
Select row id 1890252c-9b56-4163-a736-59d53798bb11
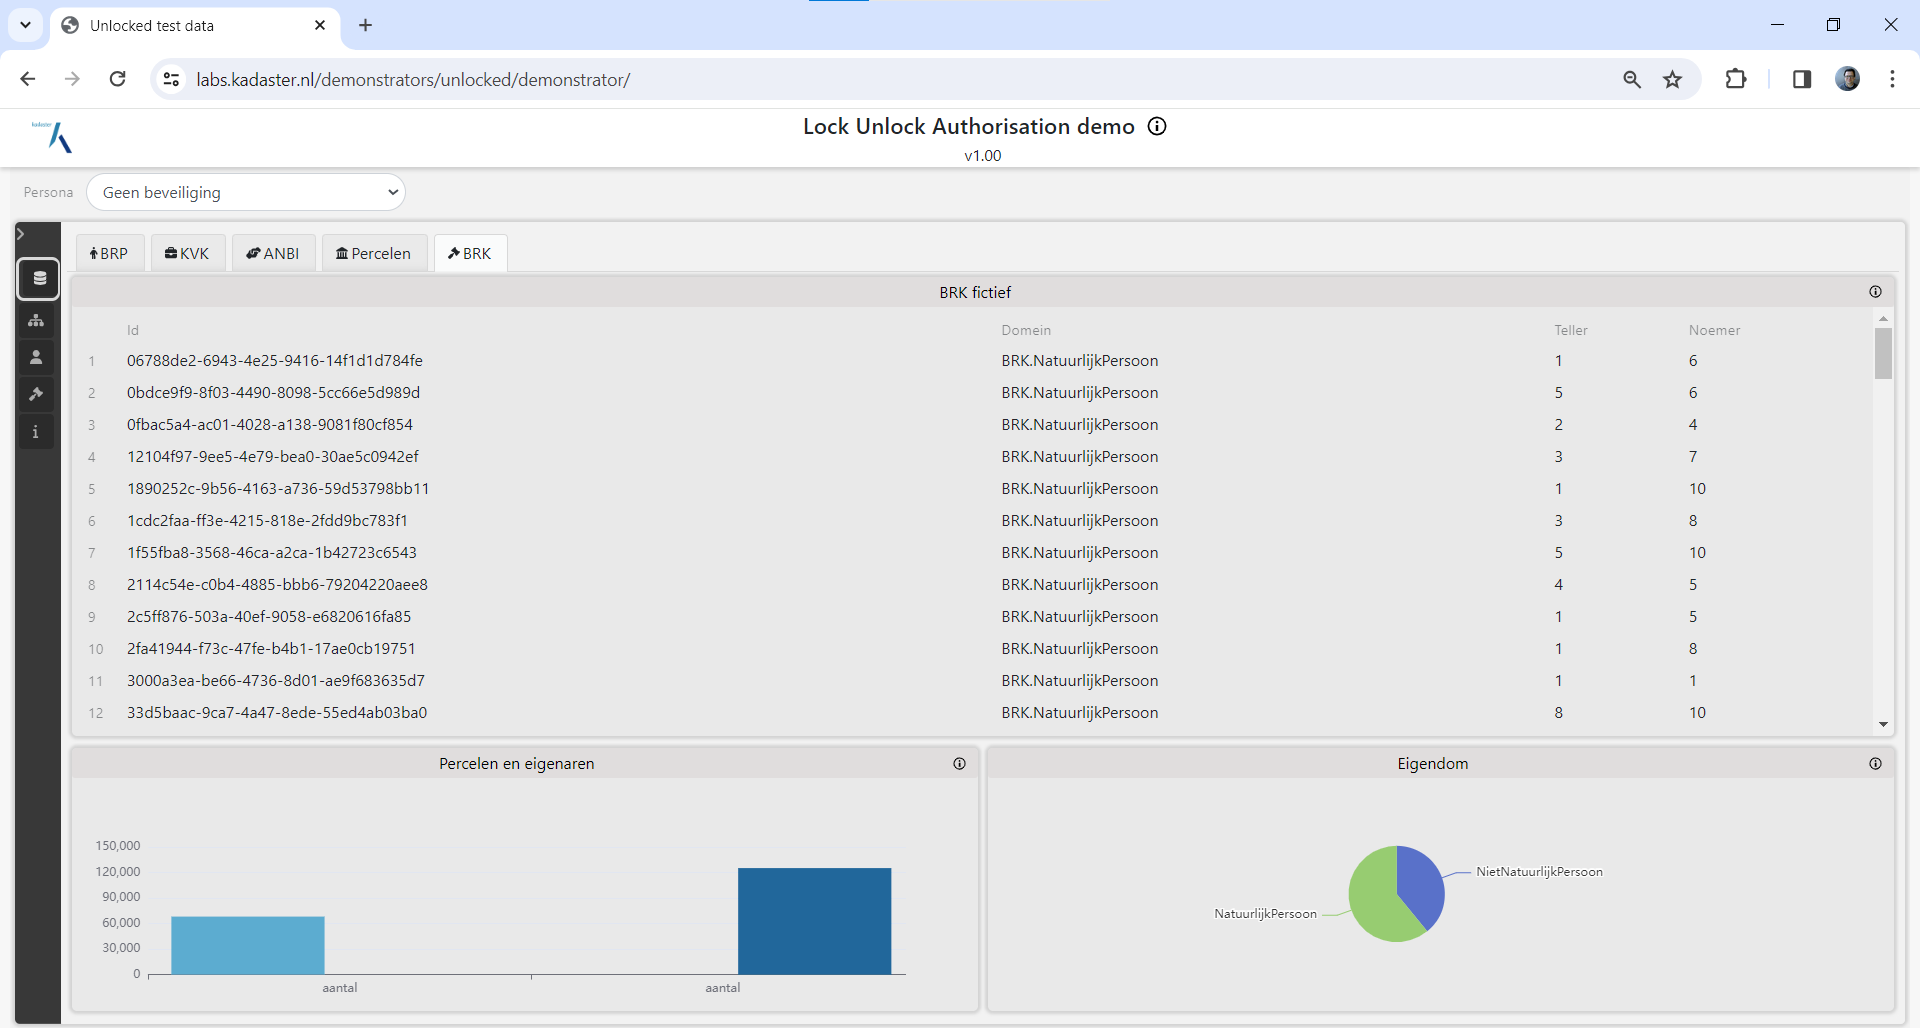point(278,489)
